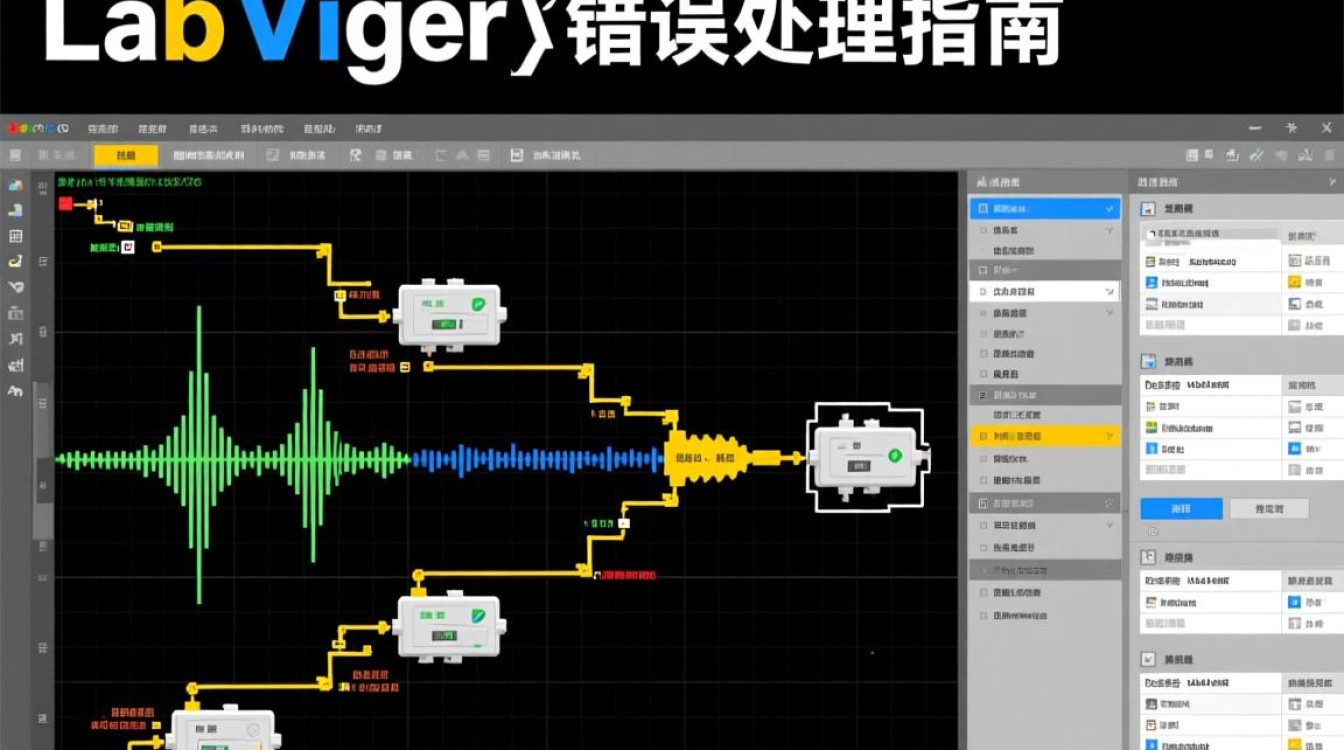Screen dimensions: 1344x750
Task: Click the blue waveform segment on the canvas
Action: tap(538, 460)
